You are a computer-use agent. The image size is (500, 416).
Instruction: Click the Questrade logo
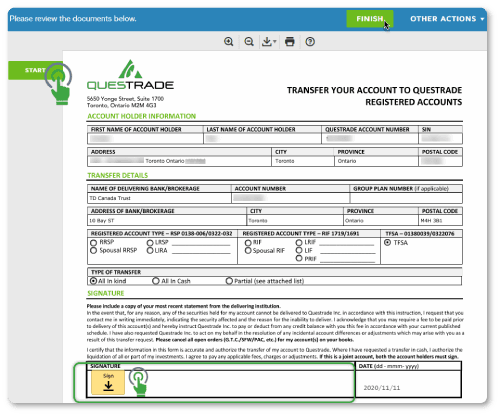point(130,75)
